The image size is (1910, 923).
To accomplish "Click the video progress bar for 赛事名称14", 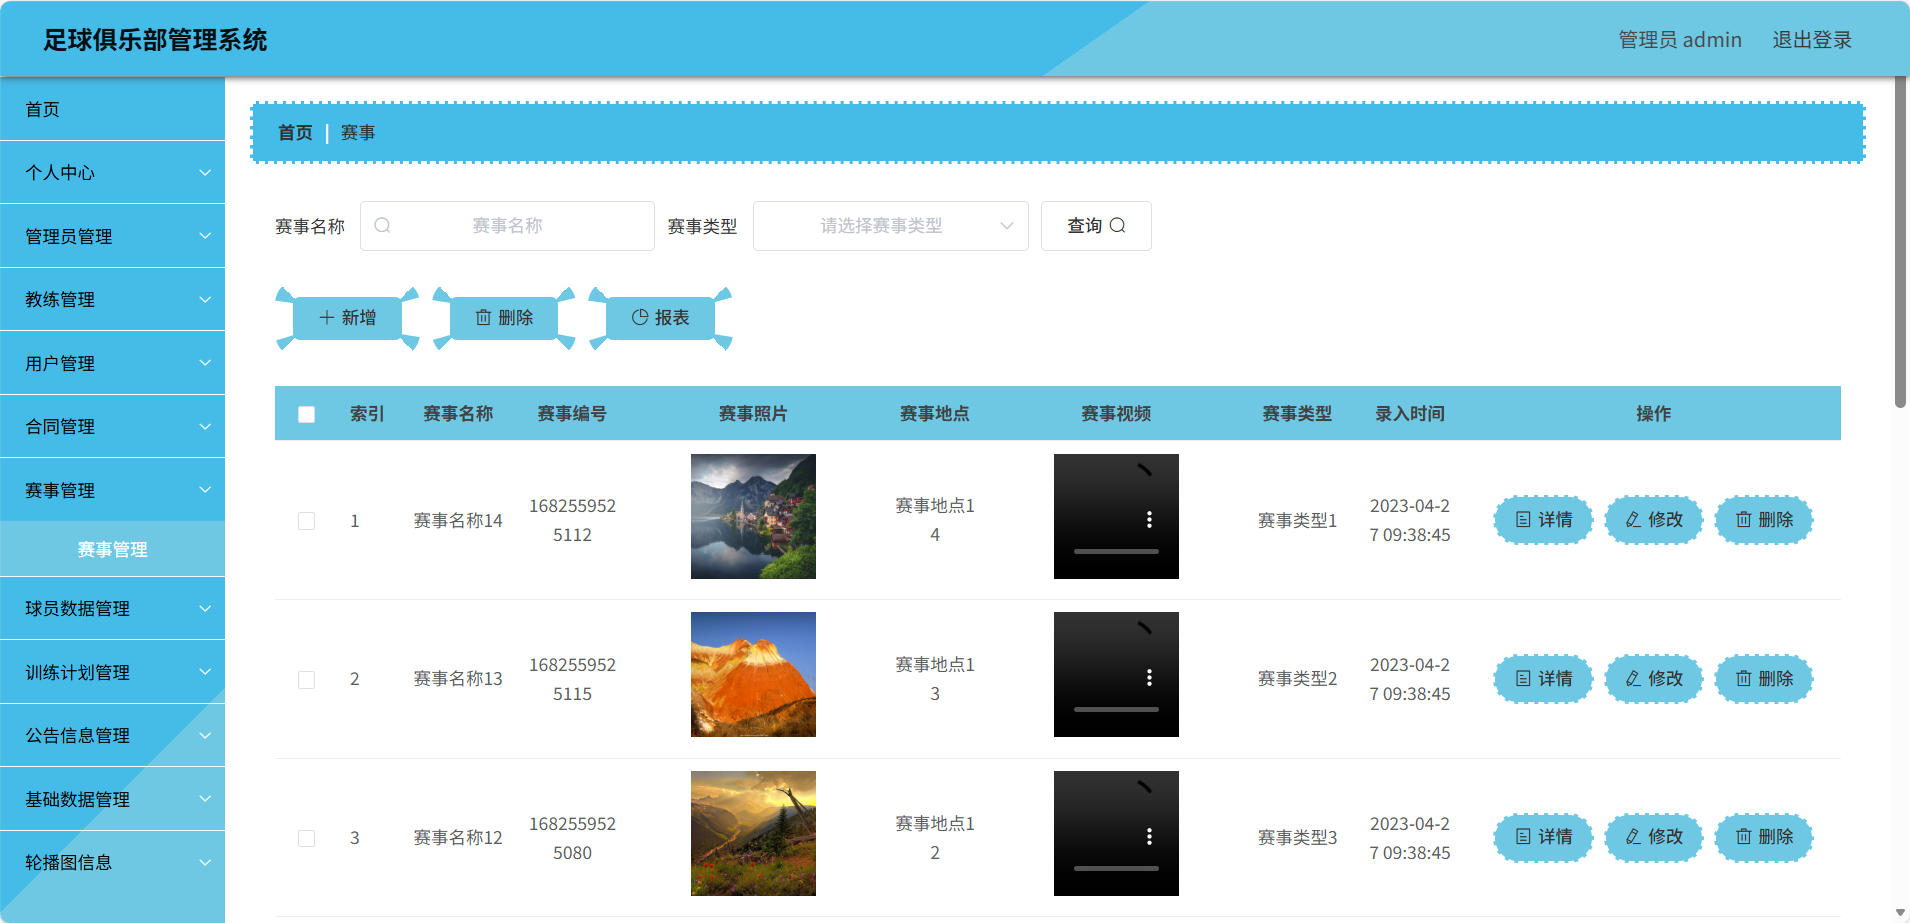I will click(1116, 551).
